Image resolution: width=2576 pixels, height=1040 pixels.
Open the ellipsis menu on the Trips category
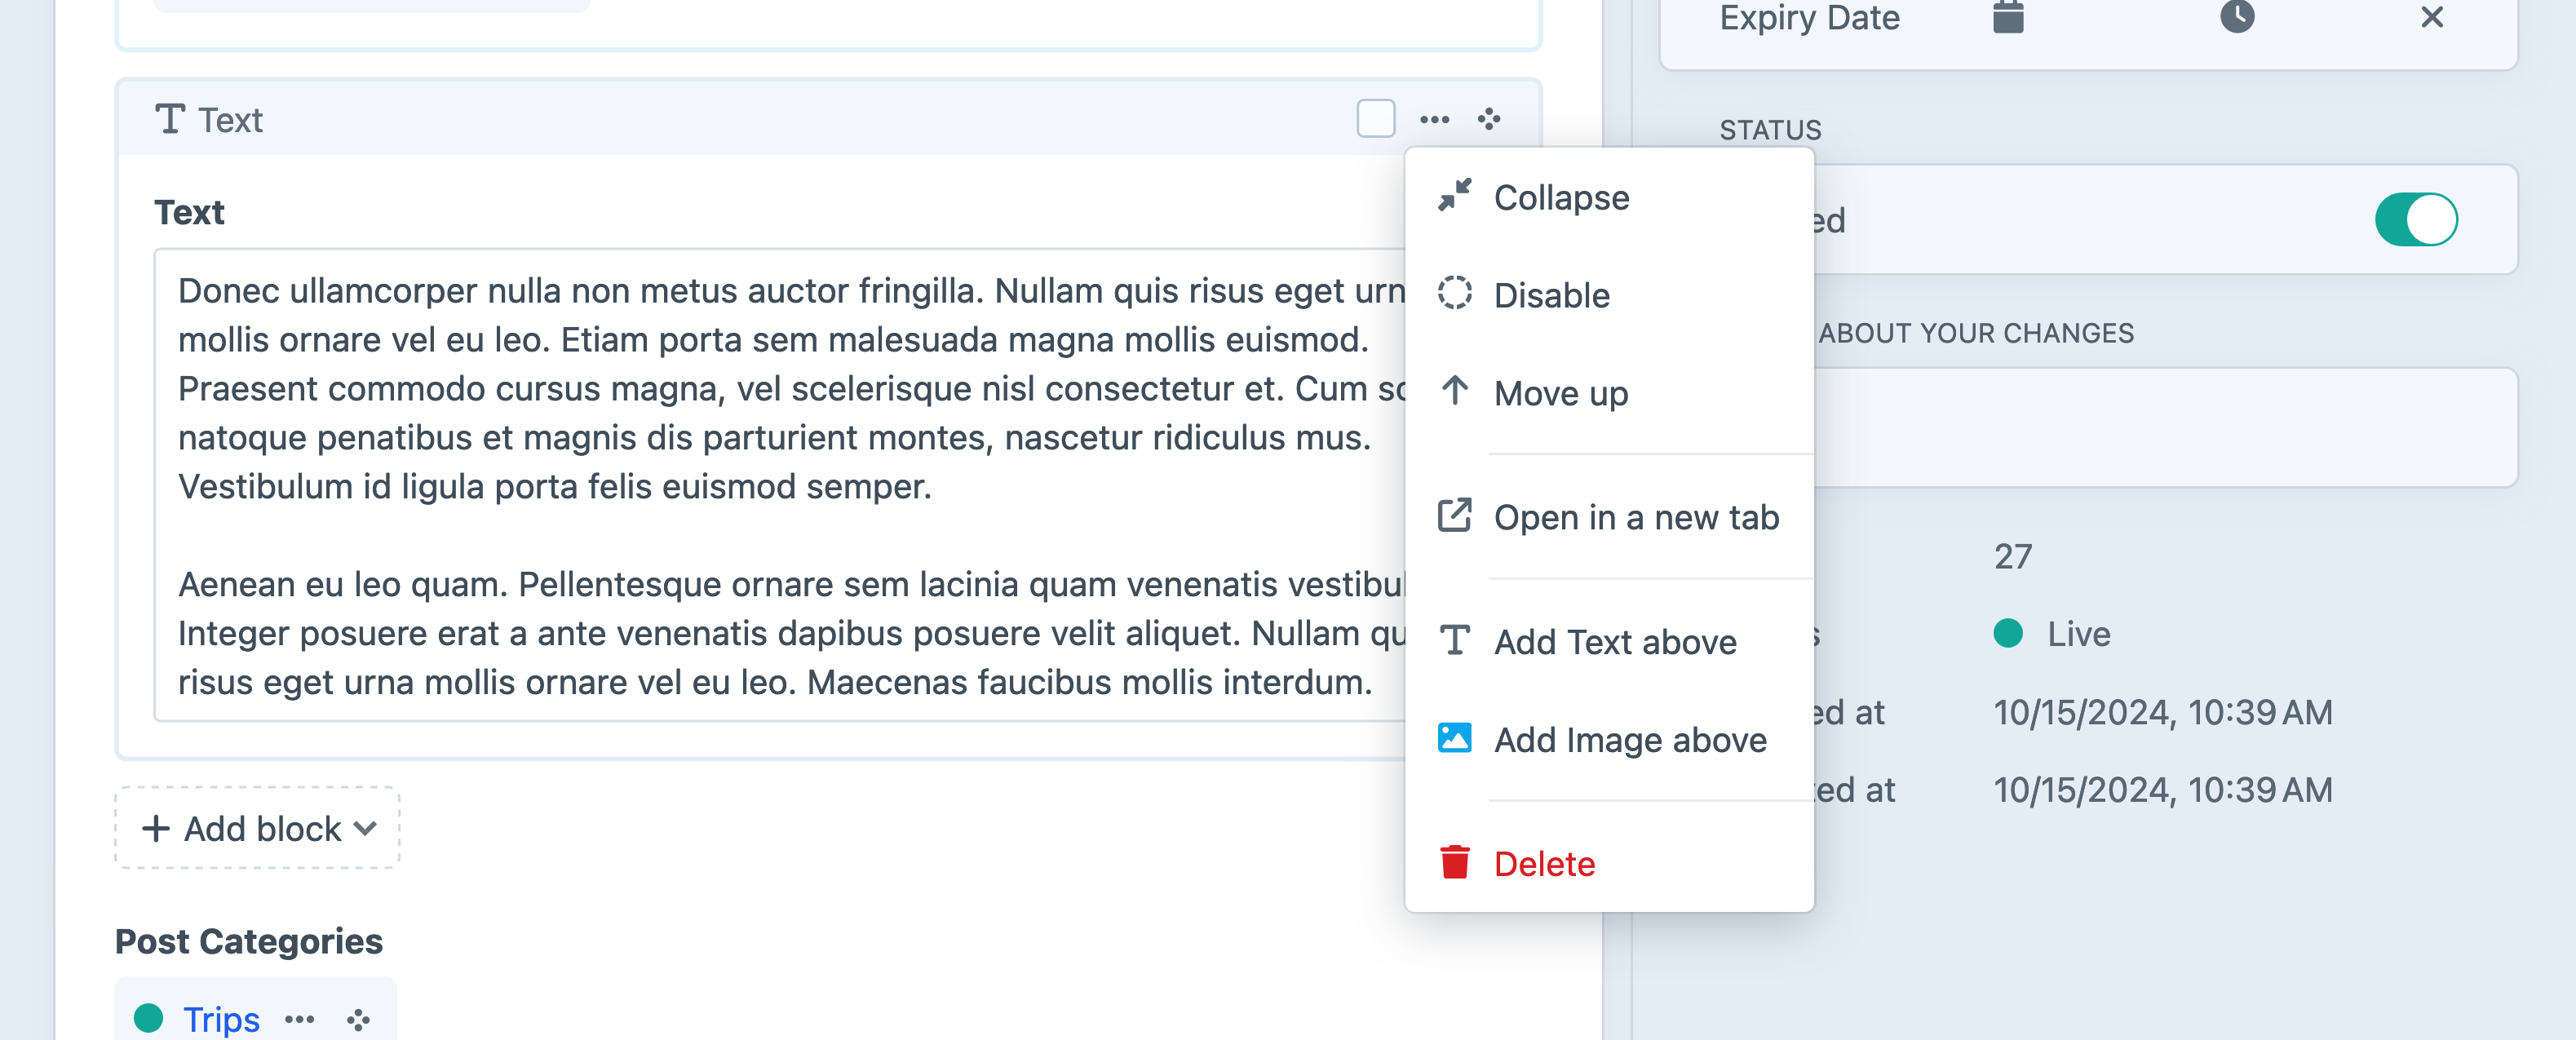click(299, 1018)
